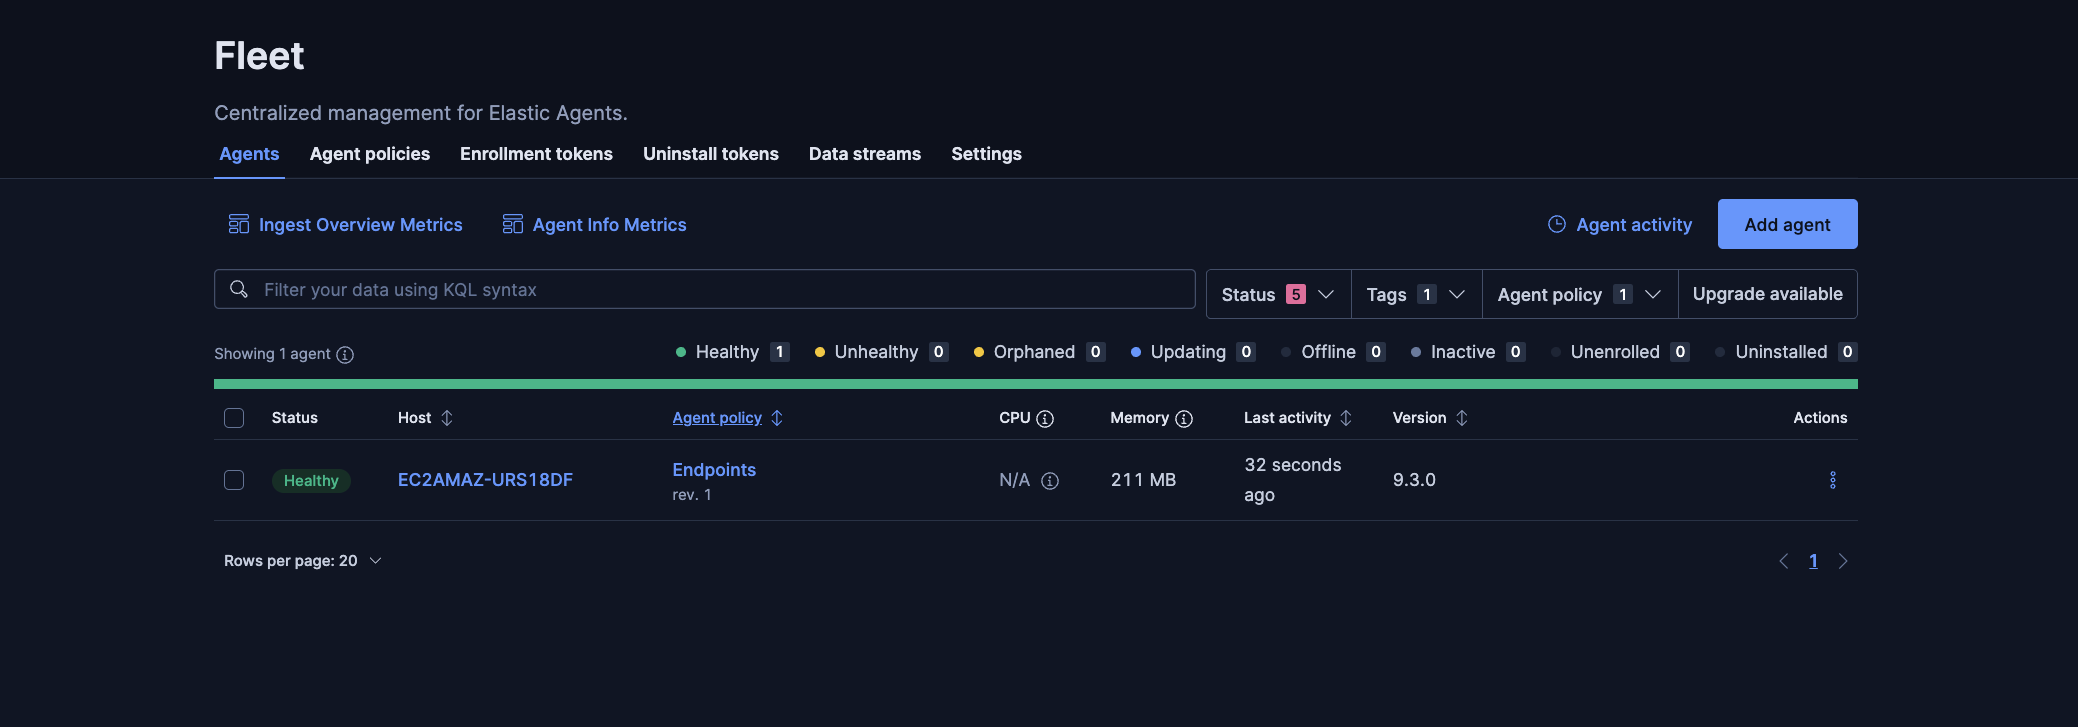Viewport: 2078px width, 727px height.
Task: Click the info icon next to N/A CPU value
Action: (x=1050, y=481)
